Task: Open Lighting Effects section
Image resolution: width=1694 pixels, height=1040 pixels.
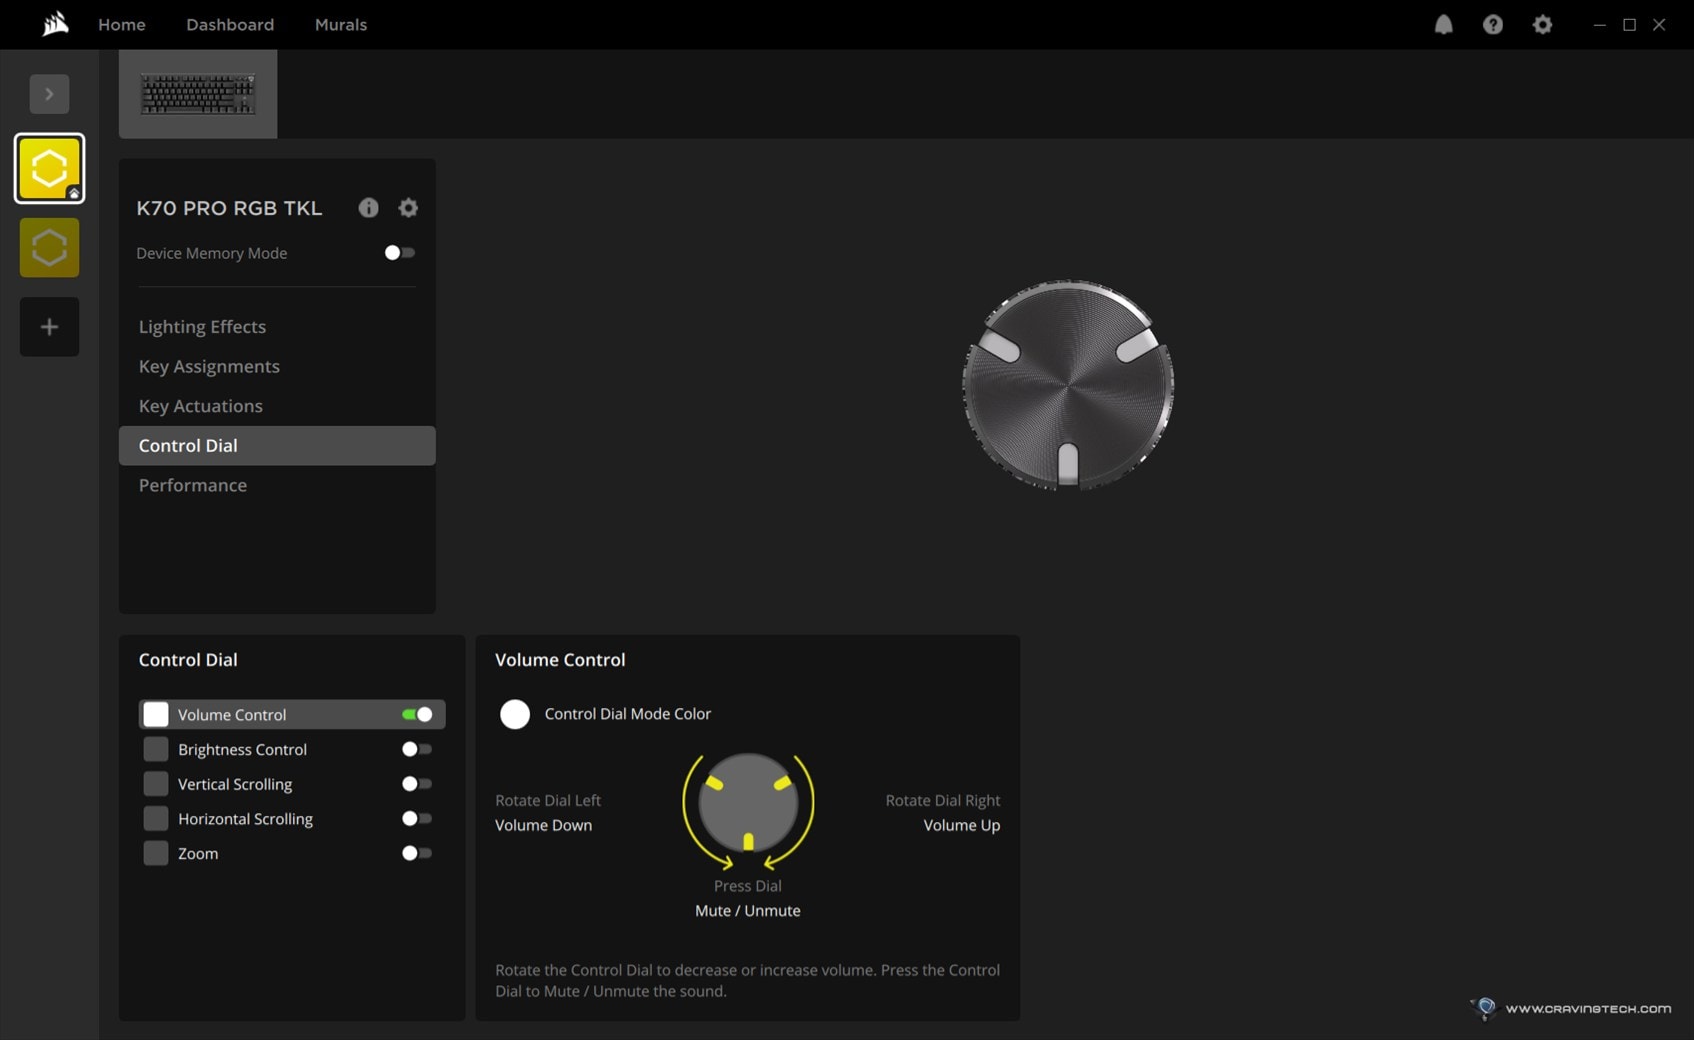Action: (x=202, y=327)
